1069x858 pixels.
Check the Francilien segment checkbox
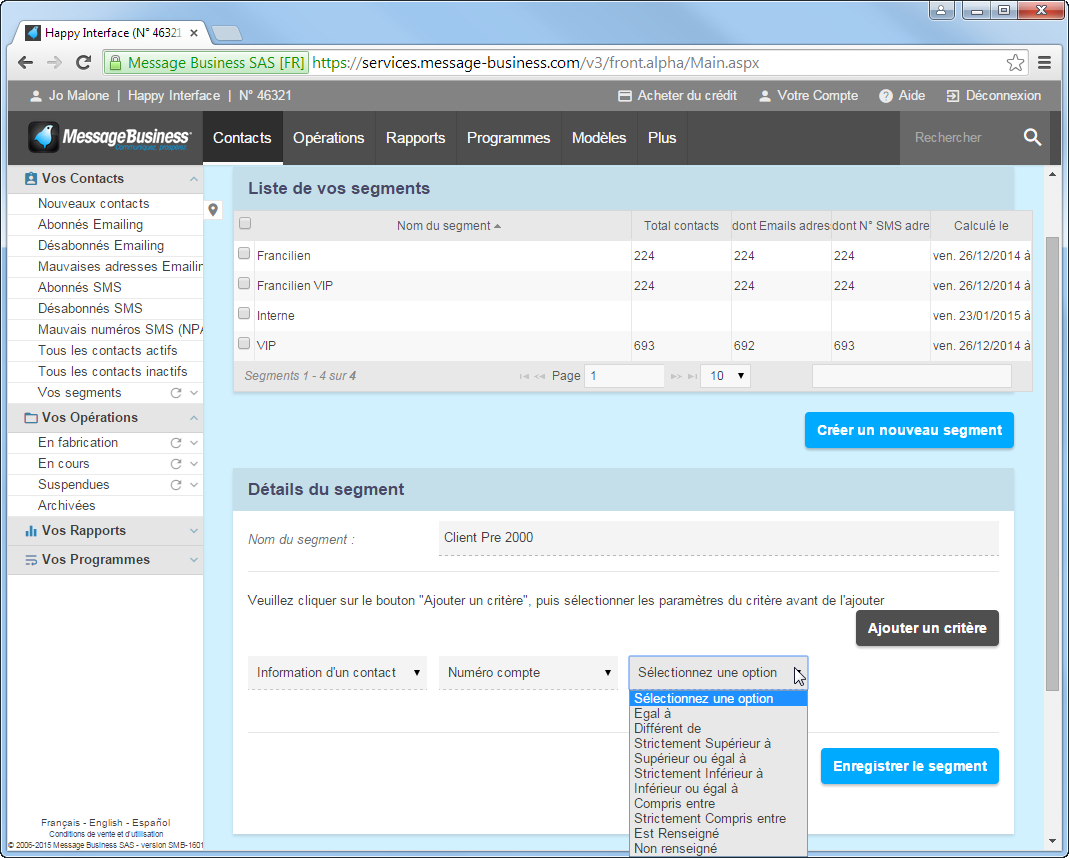point(244,254)
